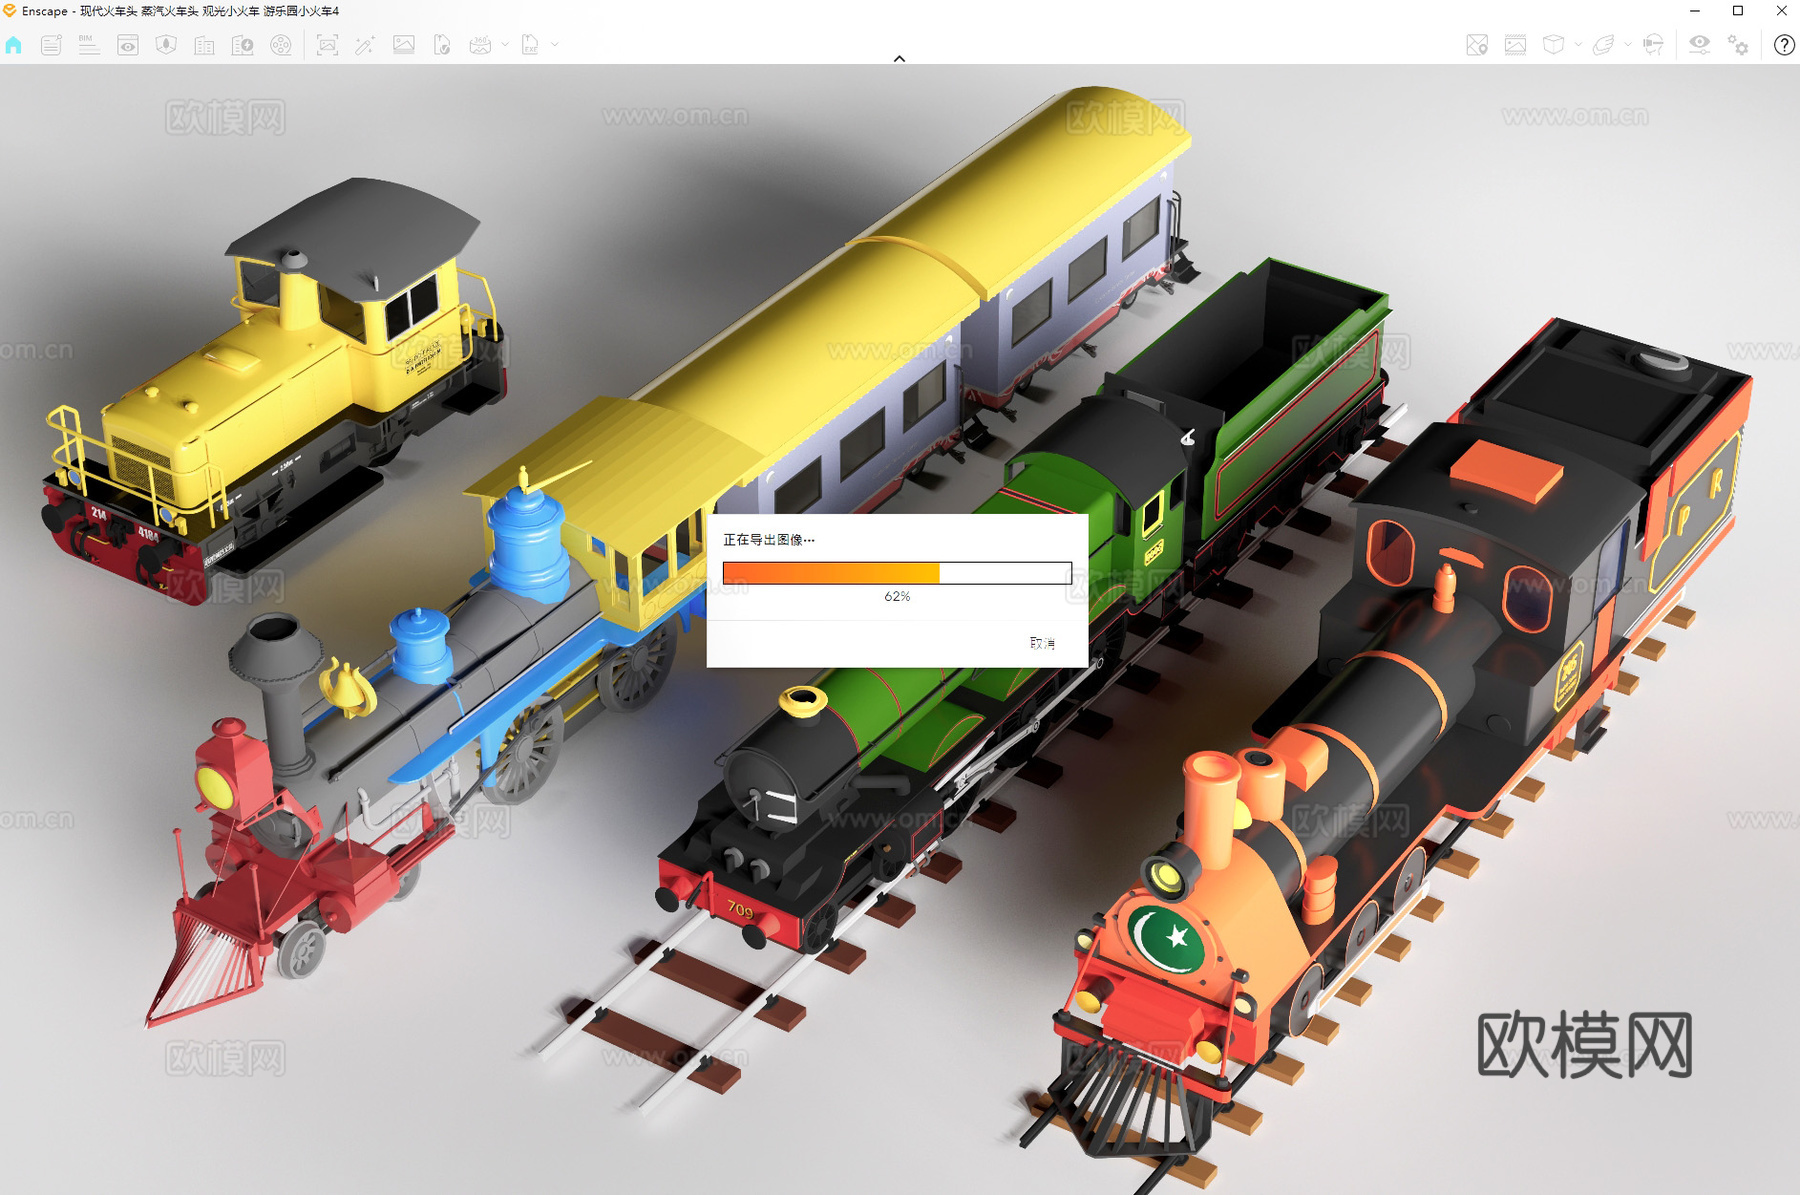The height and width of the screenshot is (1195, 1800).
Task: Click the 62% progress label
Action: pyautogui.click(x=897, y=597)
